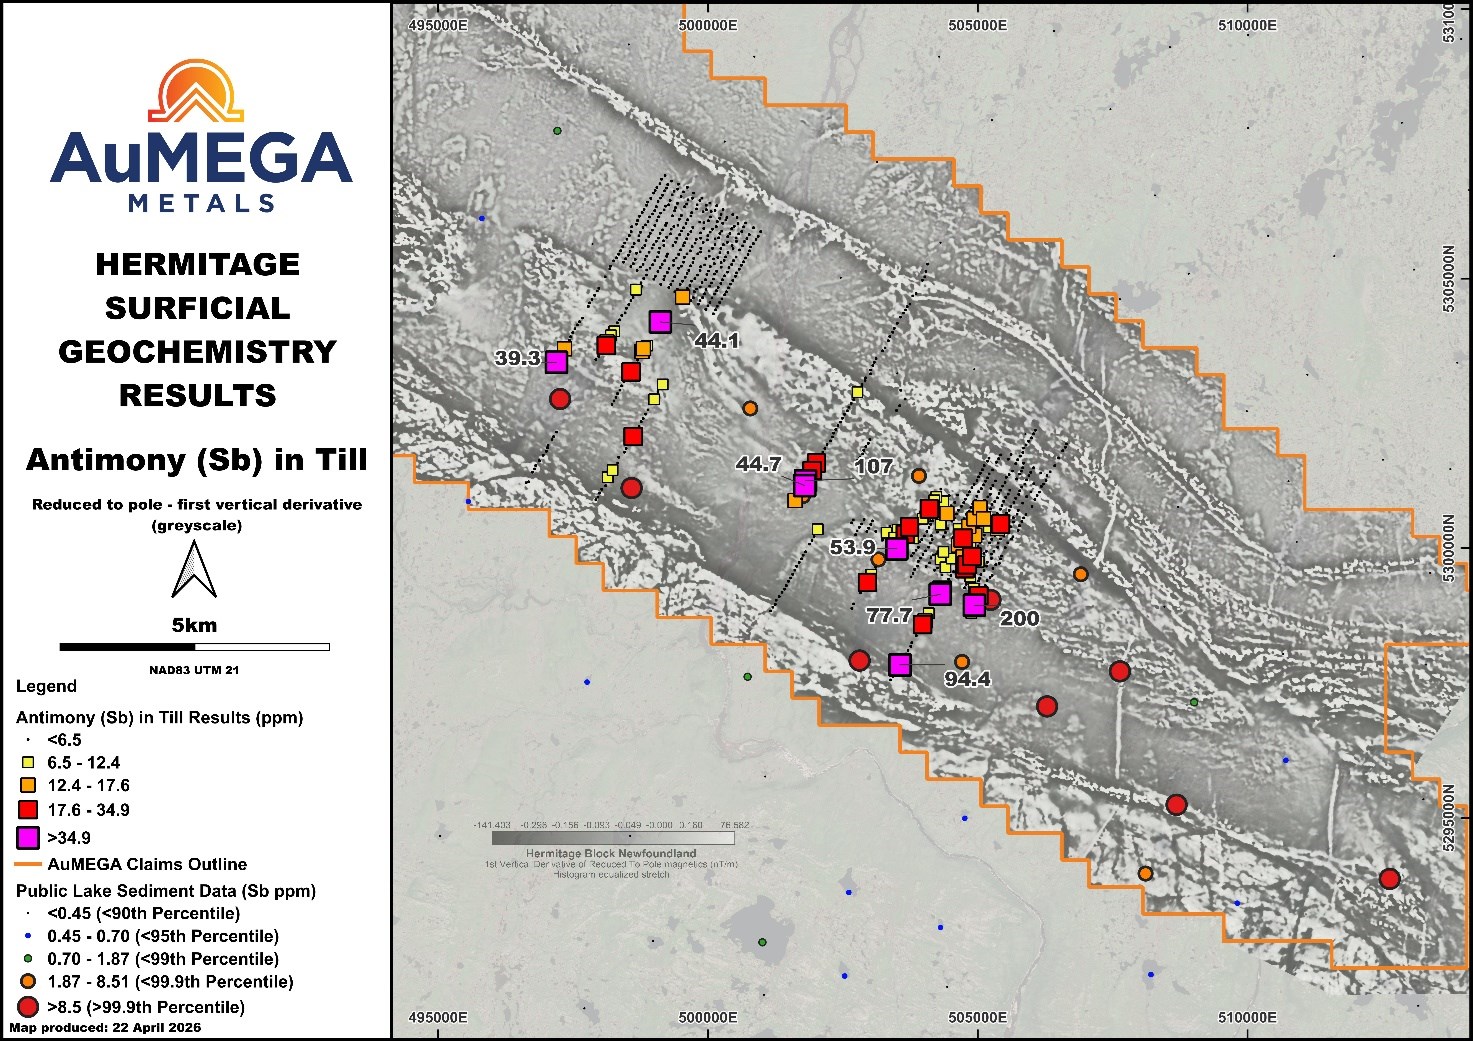Click the red >8.5 lake sediment legend circle
The image size is (1473, 1041).
(x=28, y=1007)
